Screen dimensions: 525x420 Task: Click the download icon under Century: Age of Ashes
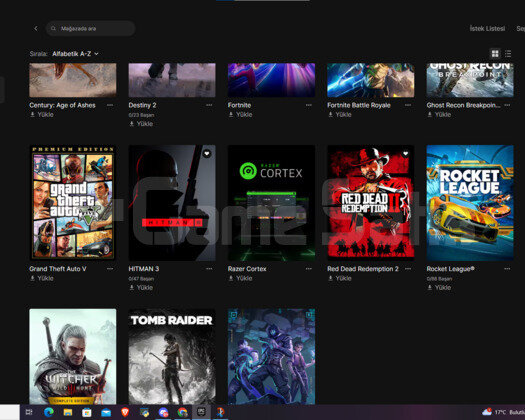pos(32,115)
